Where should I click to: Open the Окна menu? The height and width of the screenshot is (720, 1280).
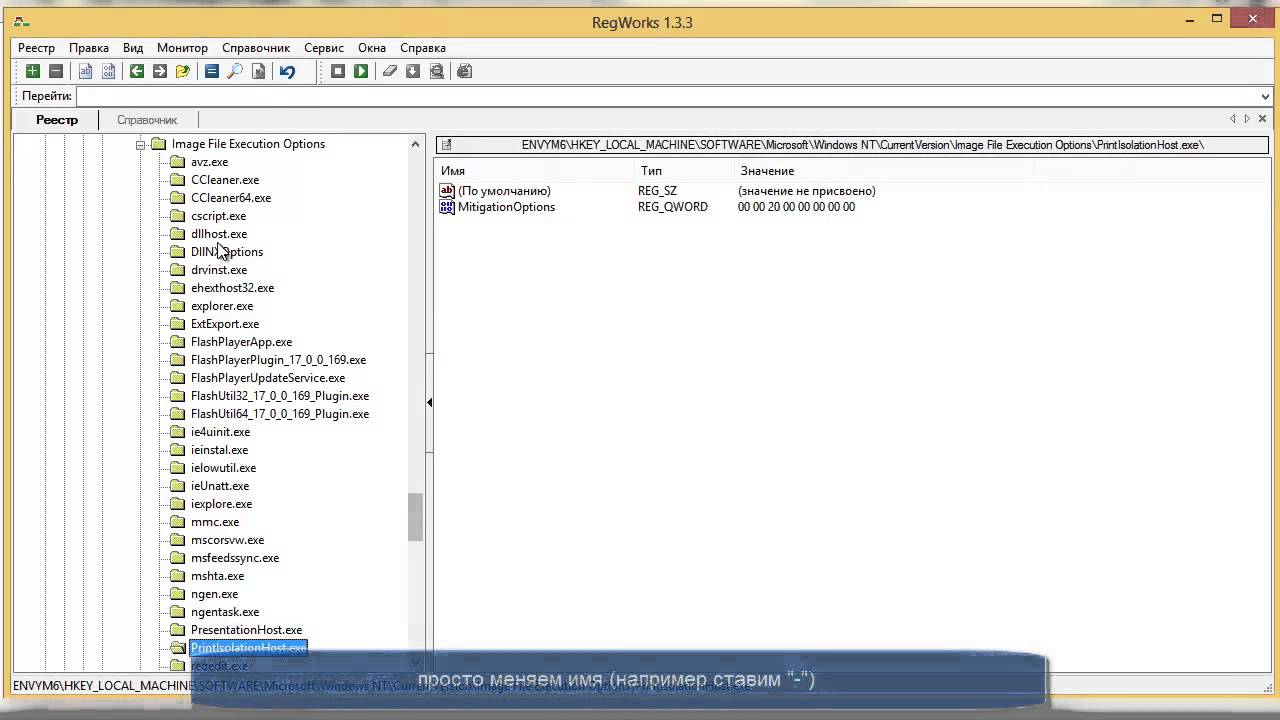coord(372,48)
